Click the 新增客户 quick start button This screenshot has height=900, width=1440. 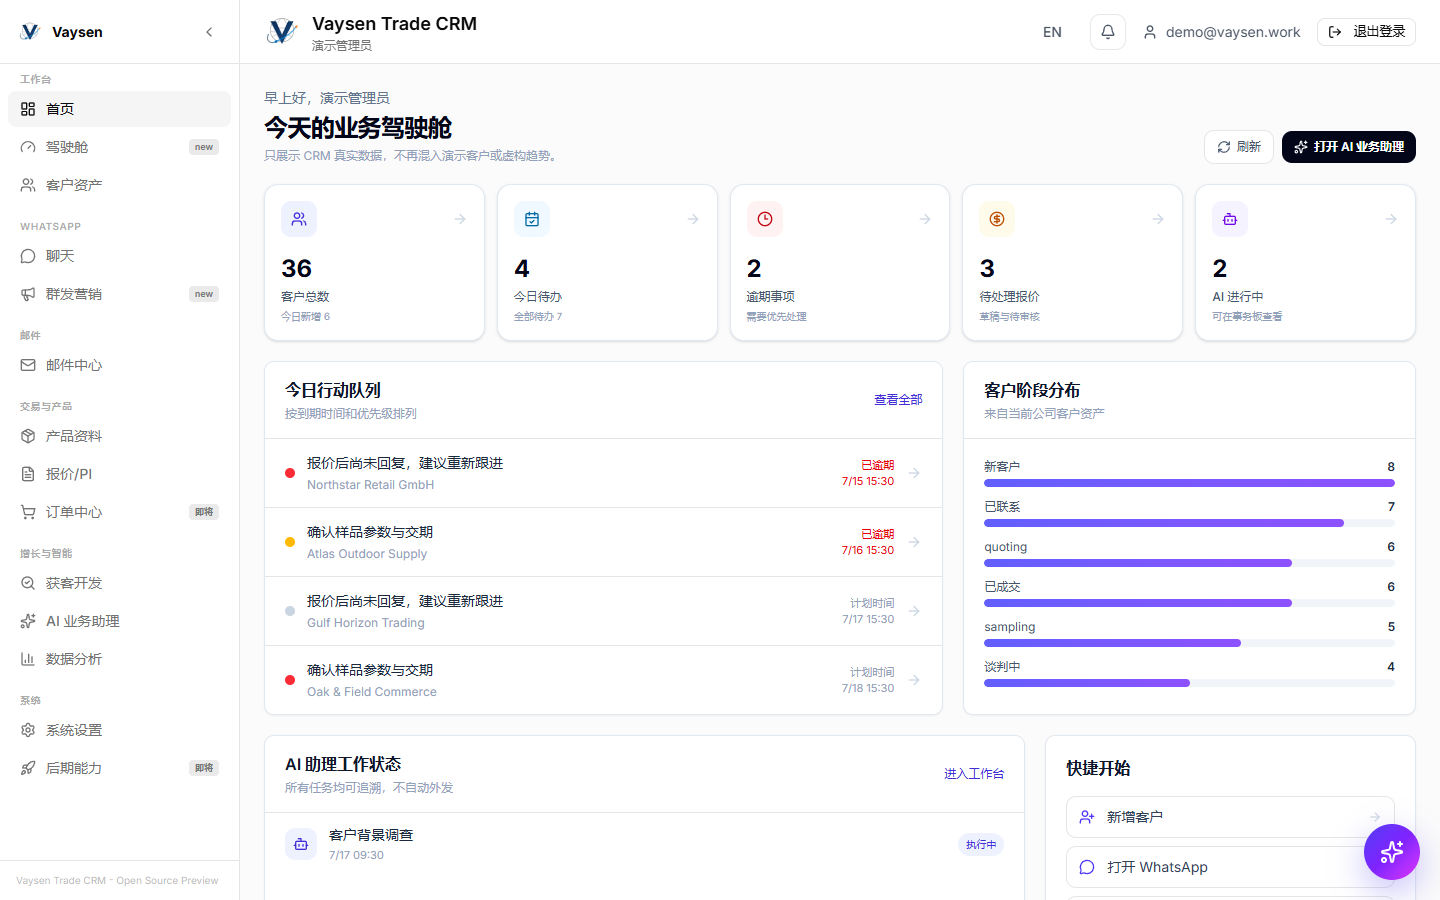[1230, 817]
